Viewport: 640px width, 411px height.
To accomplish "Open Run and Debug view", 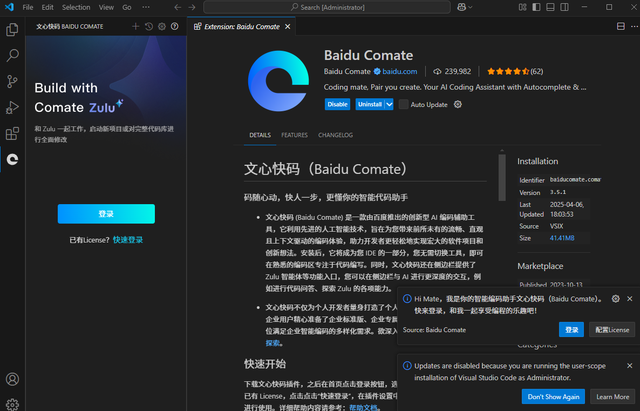I will (x=12, y=107).
